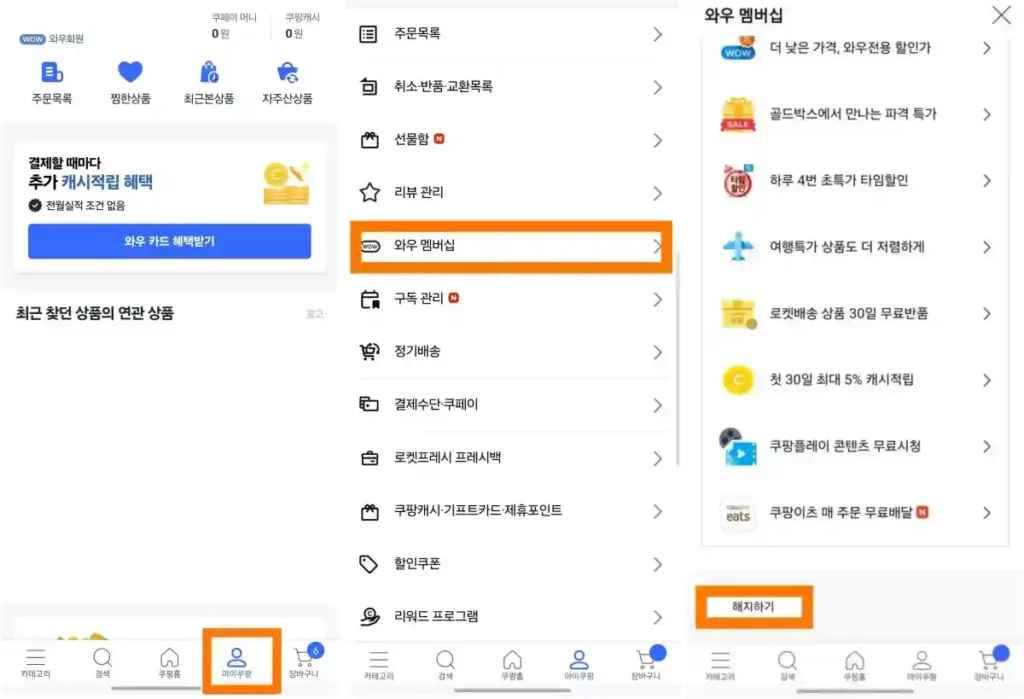Open 여행특가 상품도 더 저렴하게 benefit
1024x699 pixels.
856,247
